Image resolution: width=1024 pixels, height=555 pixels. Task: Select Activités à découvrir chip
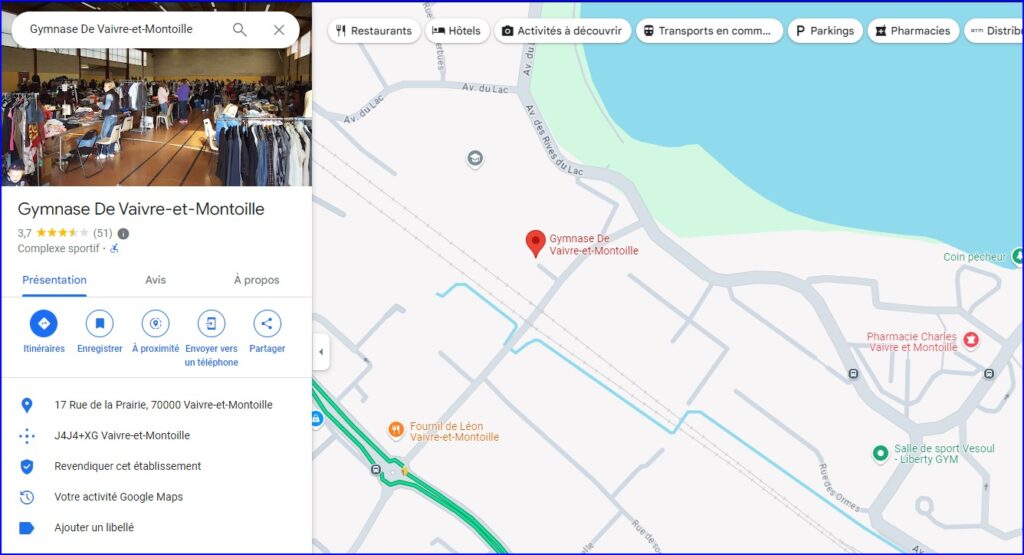pos(562,31)
